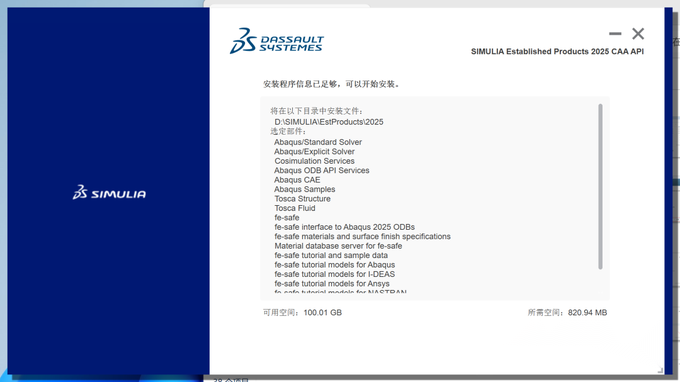Select the D:\SIMULIA\EstProducts\2025 install path
This screenshot has height=382, width=680.
[329, 122]
